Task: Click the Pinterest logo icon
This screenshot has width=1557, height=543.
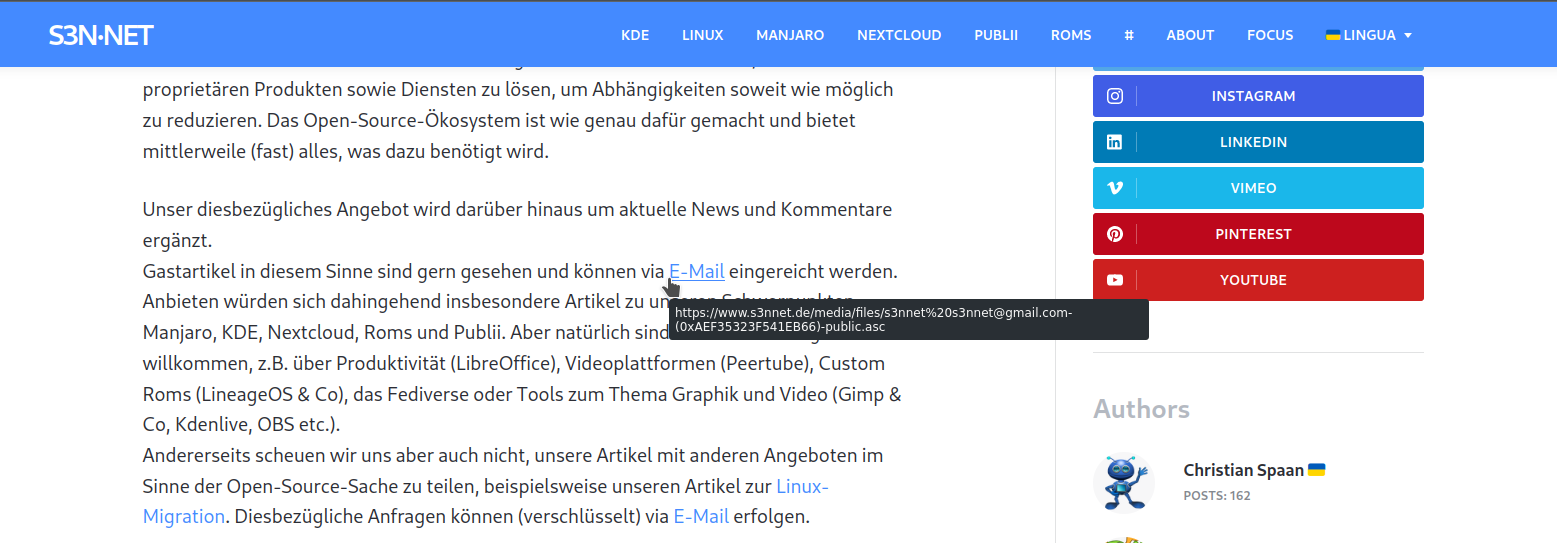Action: click(x=1114, y=234)
